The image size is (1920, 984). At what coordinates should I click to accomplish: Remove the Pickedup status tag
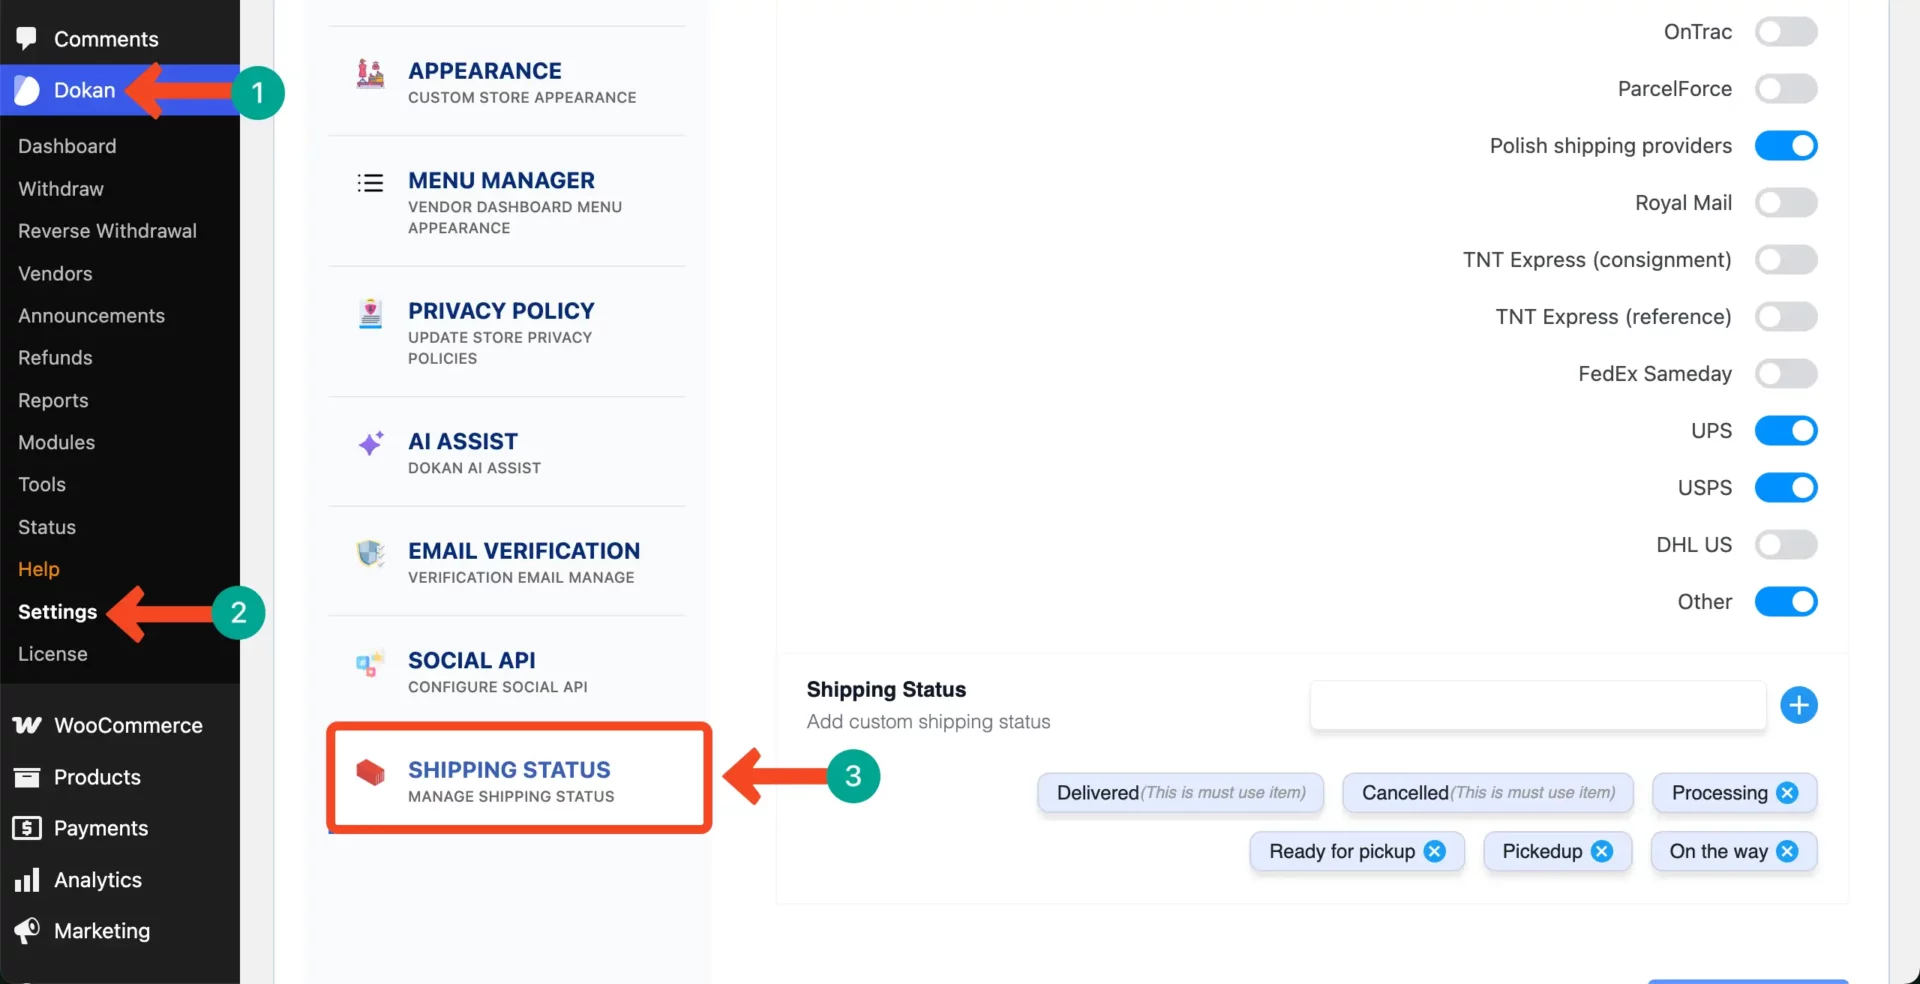point(1602,851)
